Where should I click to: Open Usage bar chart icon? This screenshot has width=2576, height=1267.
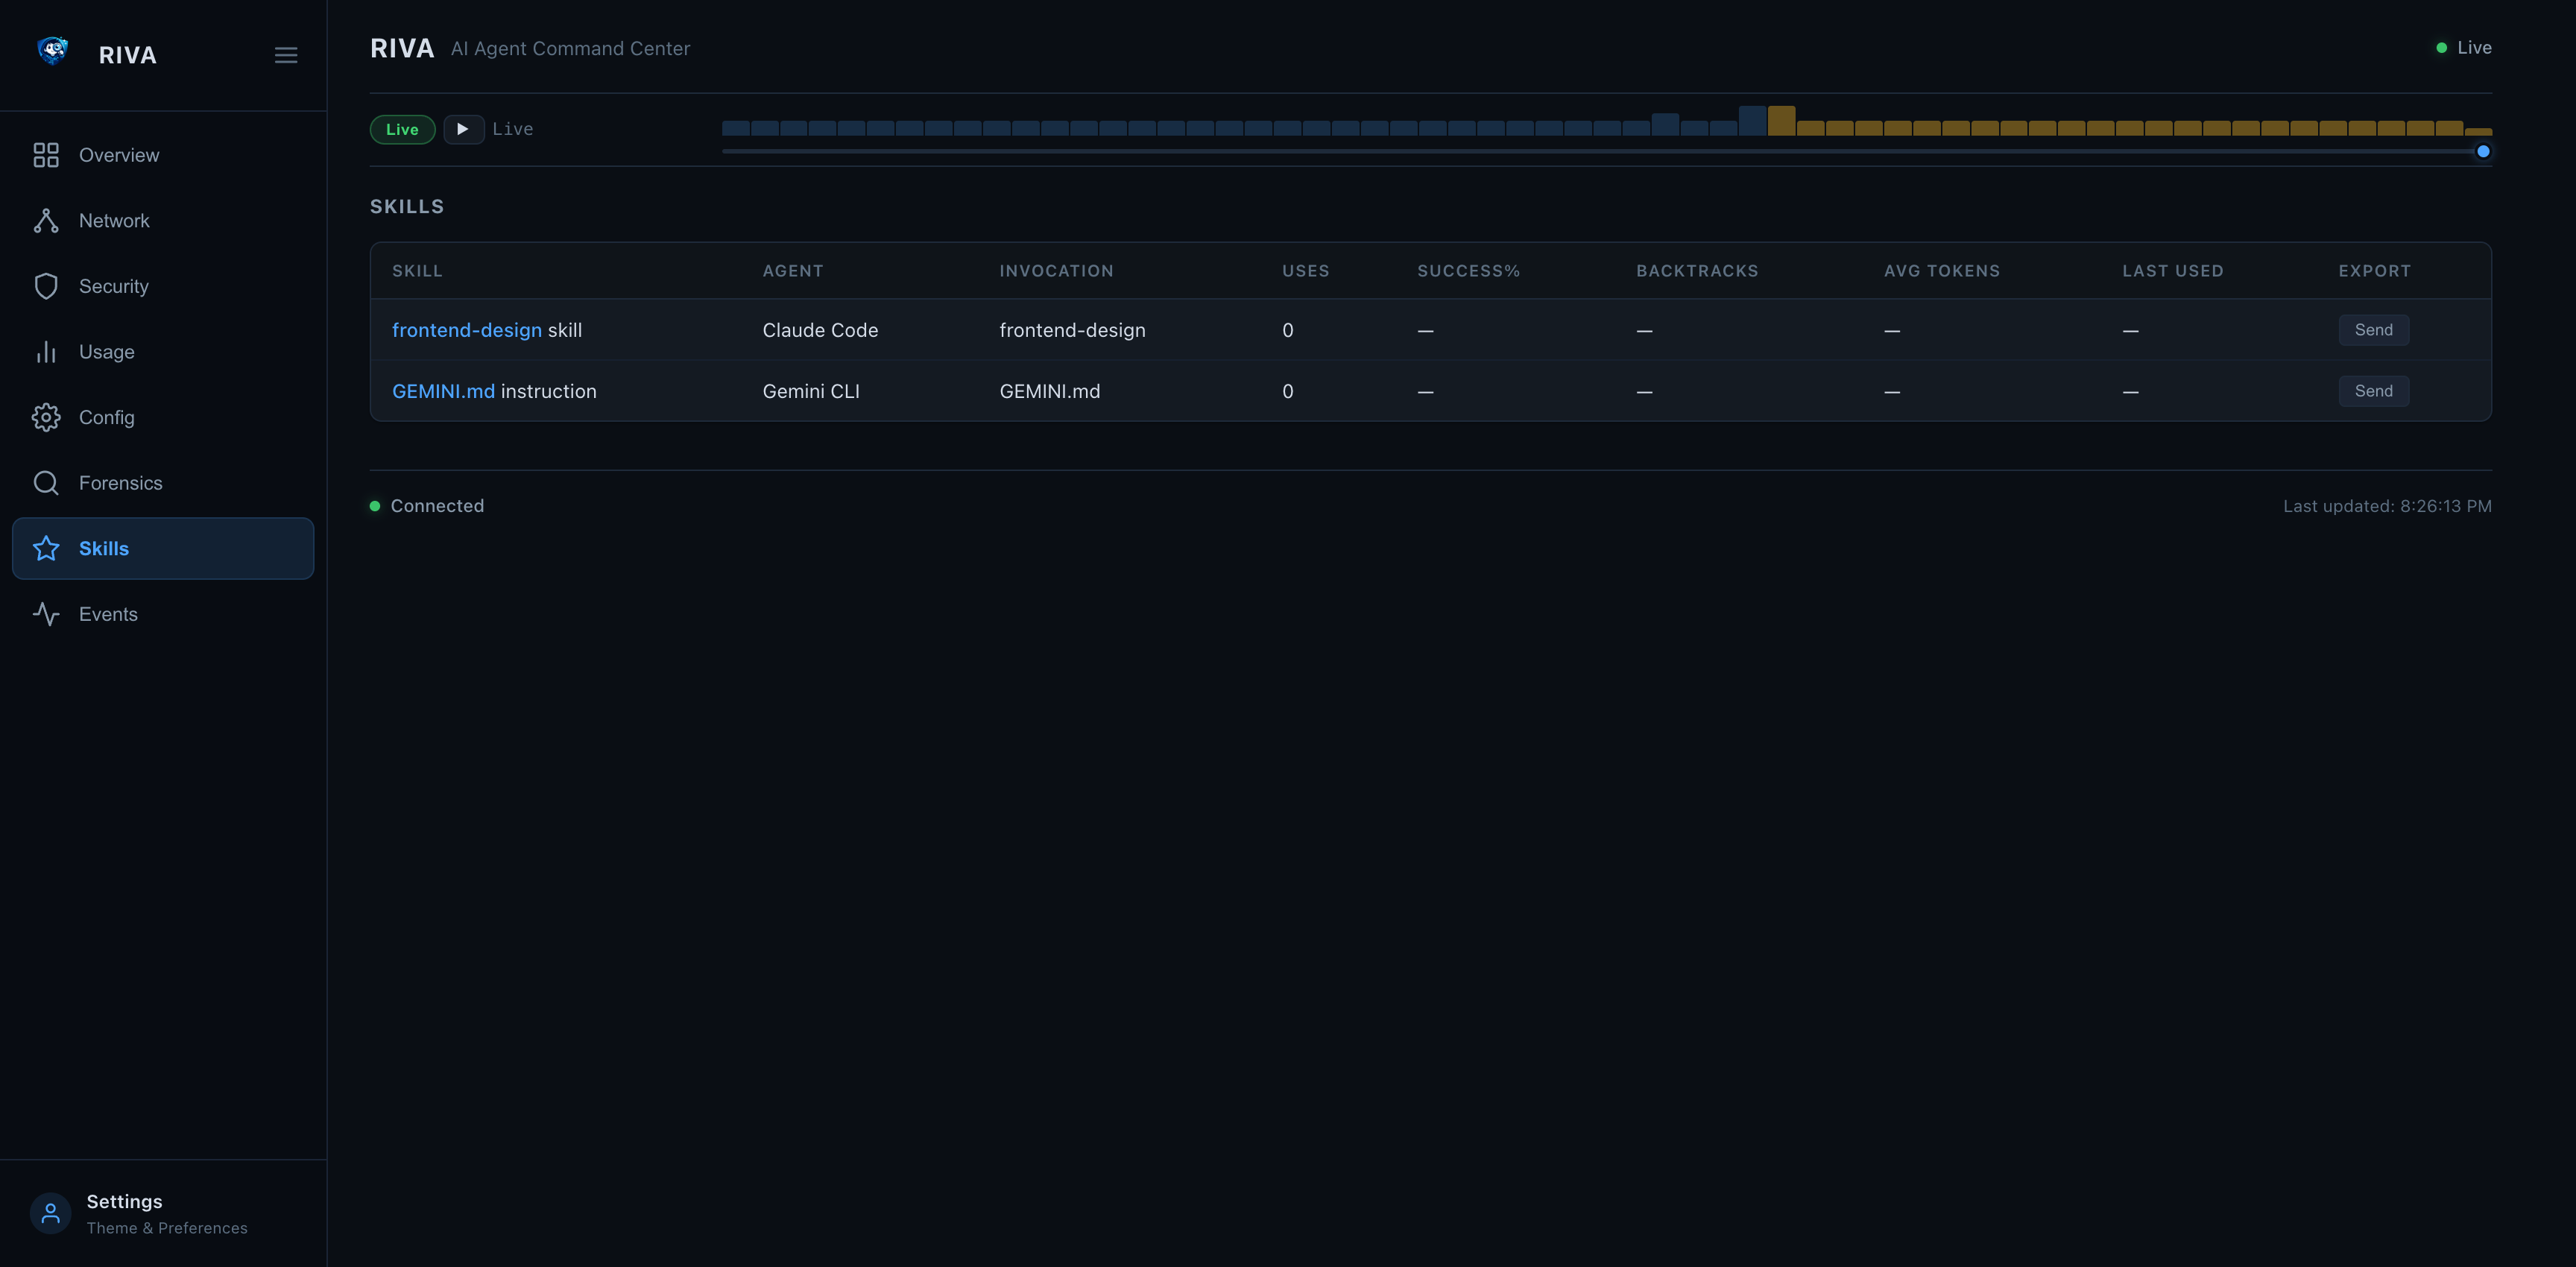point(46,352)
